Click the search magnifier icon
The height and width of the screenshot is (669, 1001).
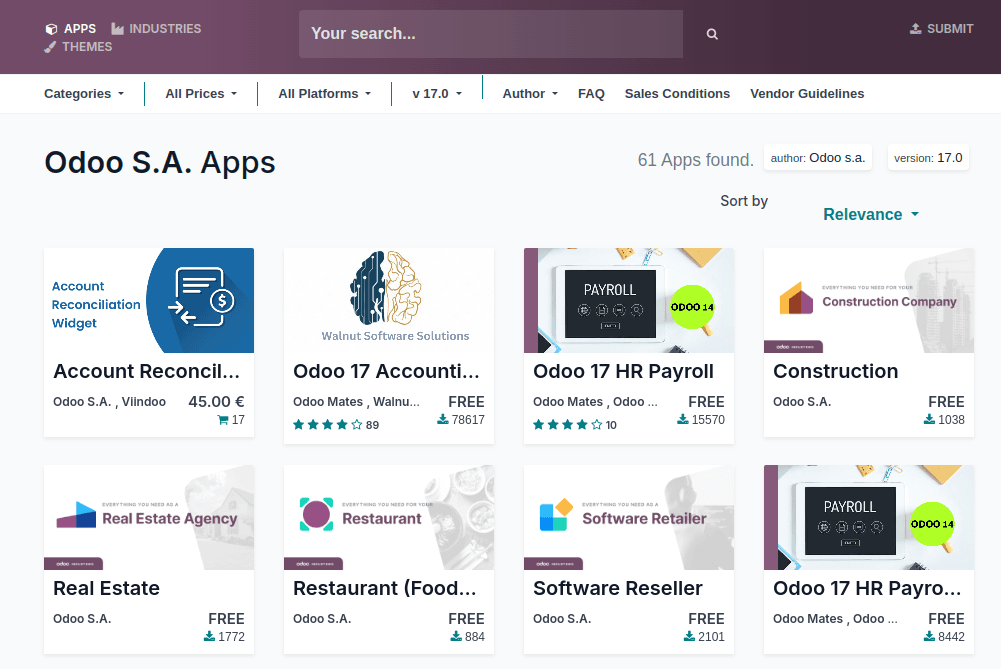coord(712,34)
